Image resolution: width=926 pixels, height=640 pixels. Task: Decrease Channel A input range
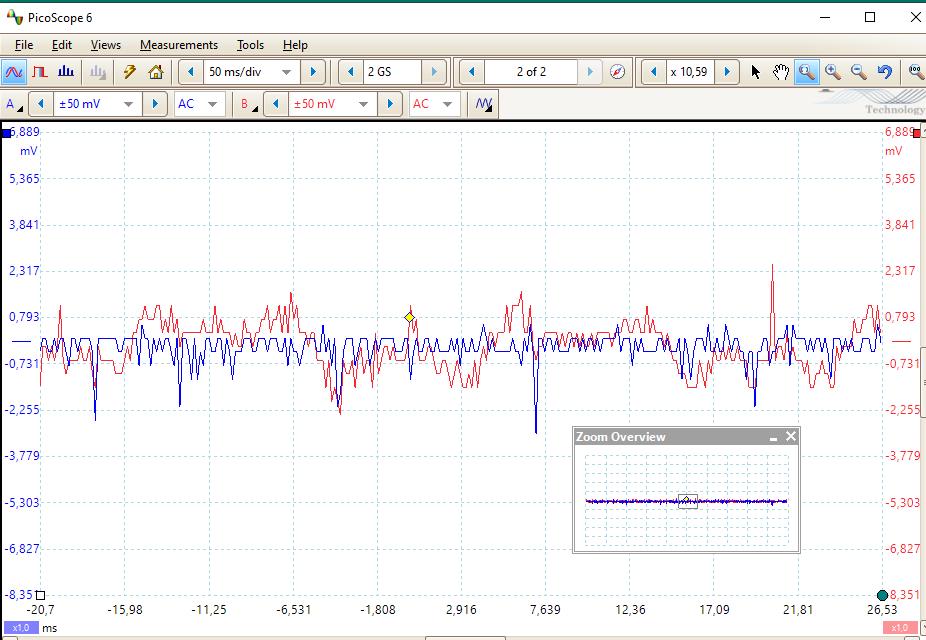pos(41,104)
